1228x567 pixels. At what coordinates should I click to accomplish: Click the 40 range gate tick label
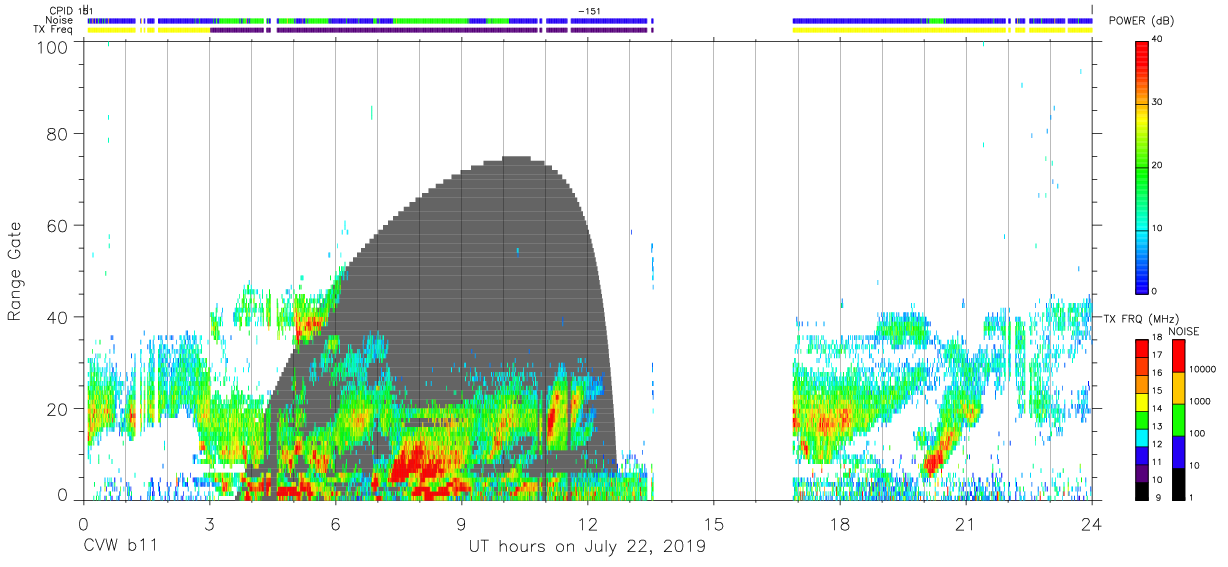click(58, 317)
